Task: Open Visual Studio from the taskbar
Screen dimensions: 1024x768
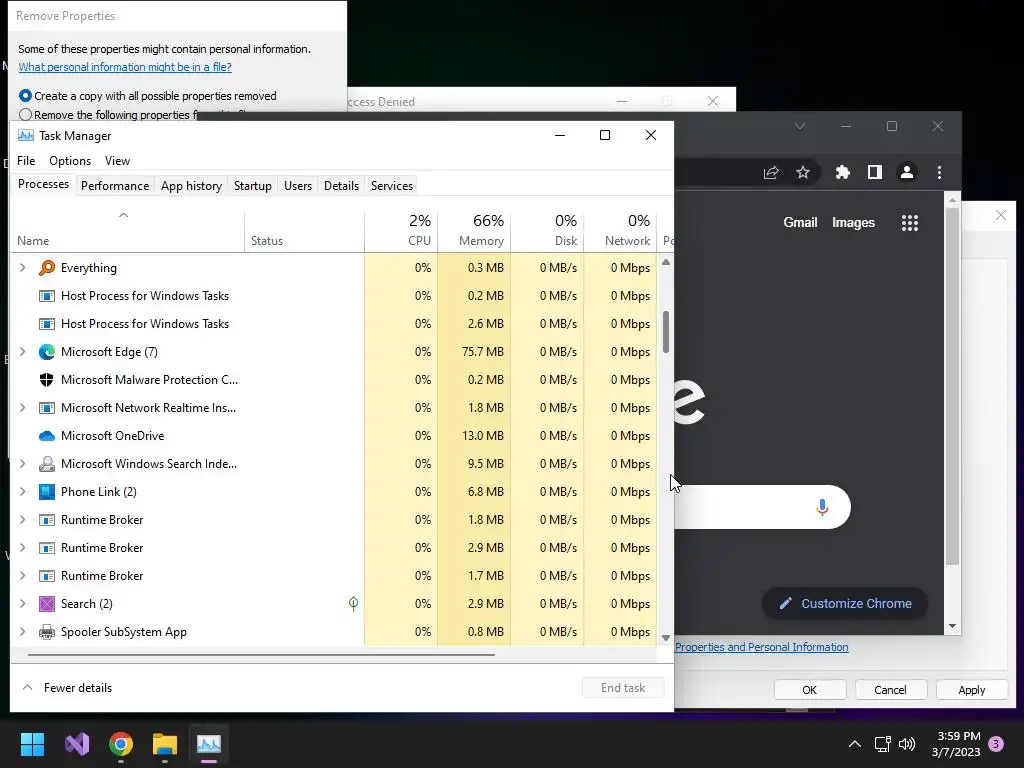Action: 77,744
